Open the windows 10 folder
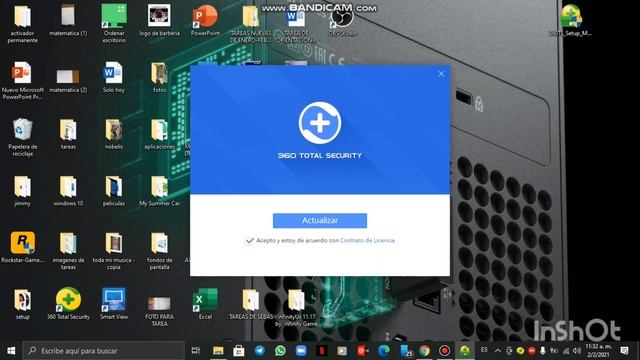 [68, 191]
